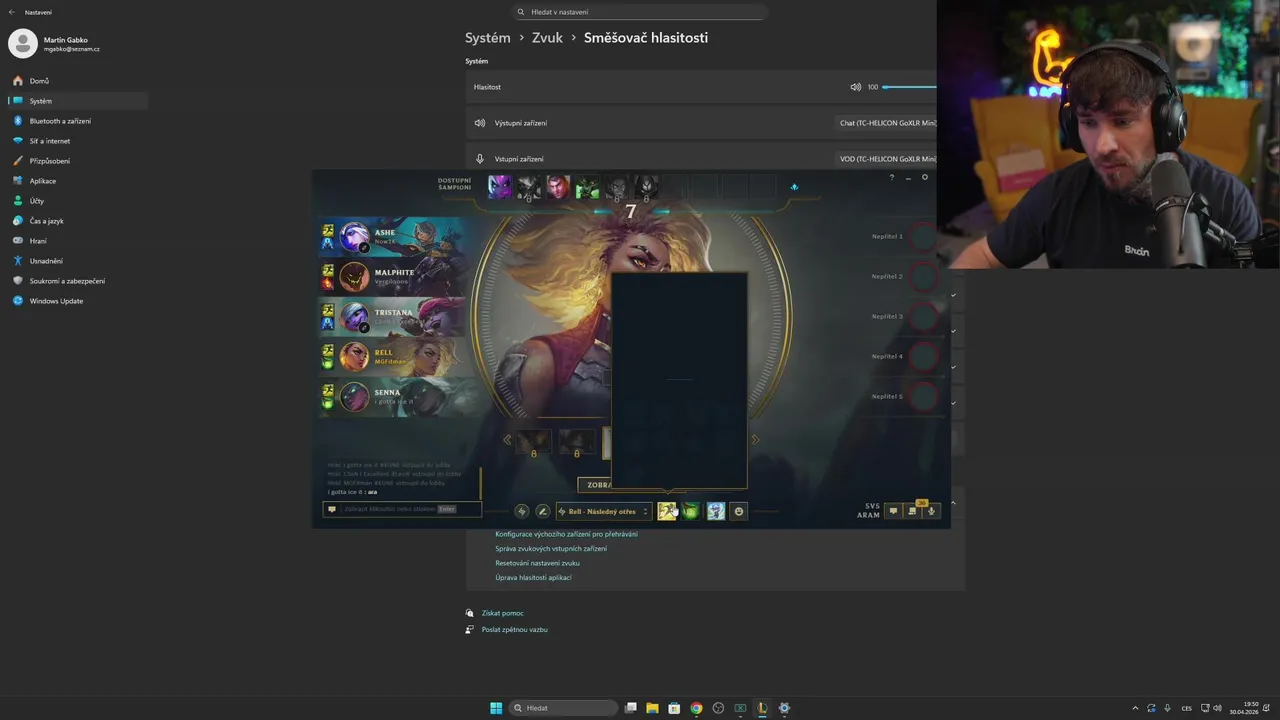1280x720 pixels.
Task: Open Přizpůsobení settings section
Action: [x=78, y=161]
